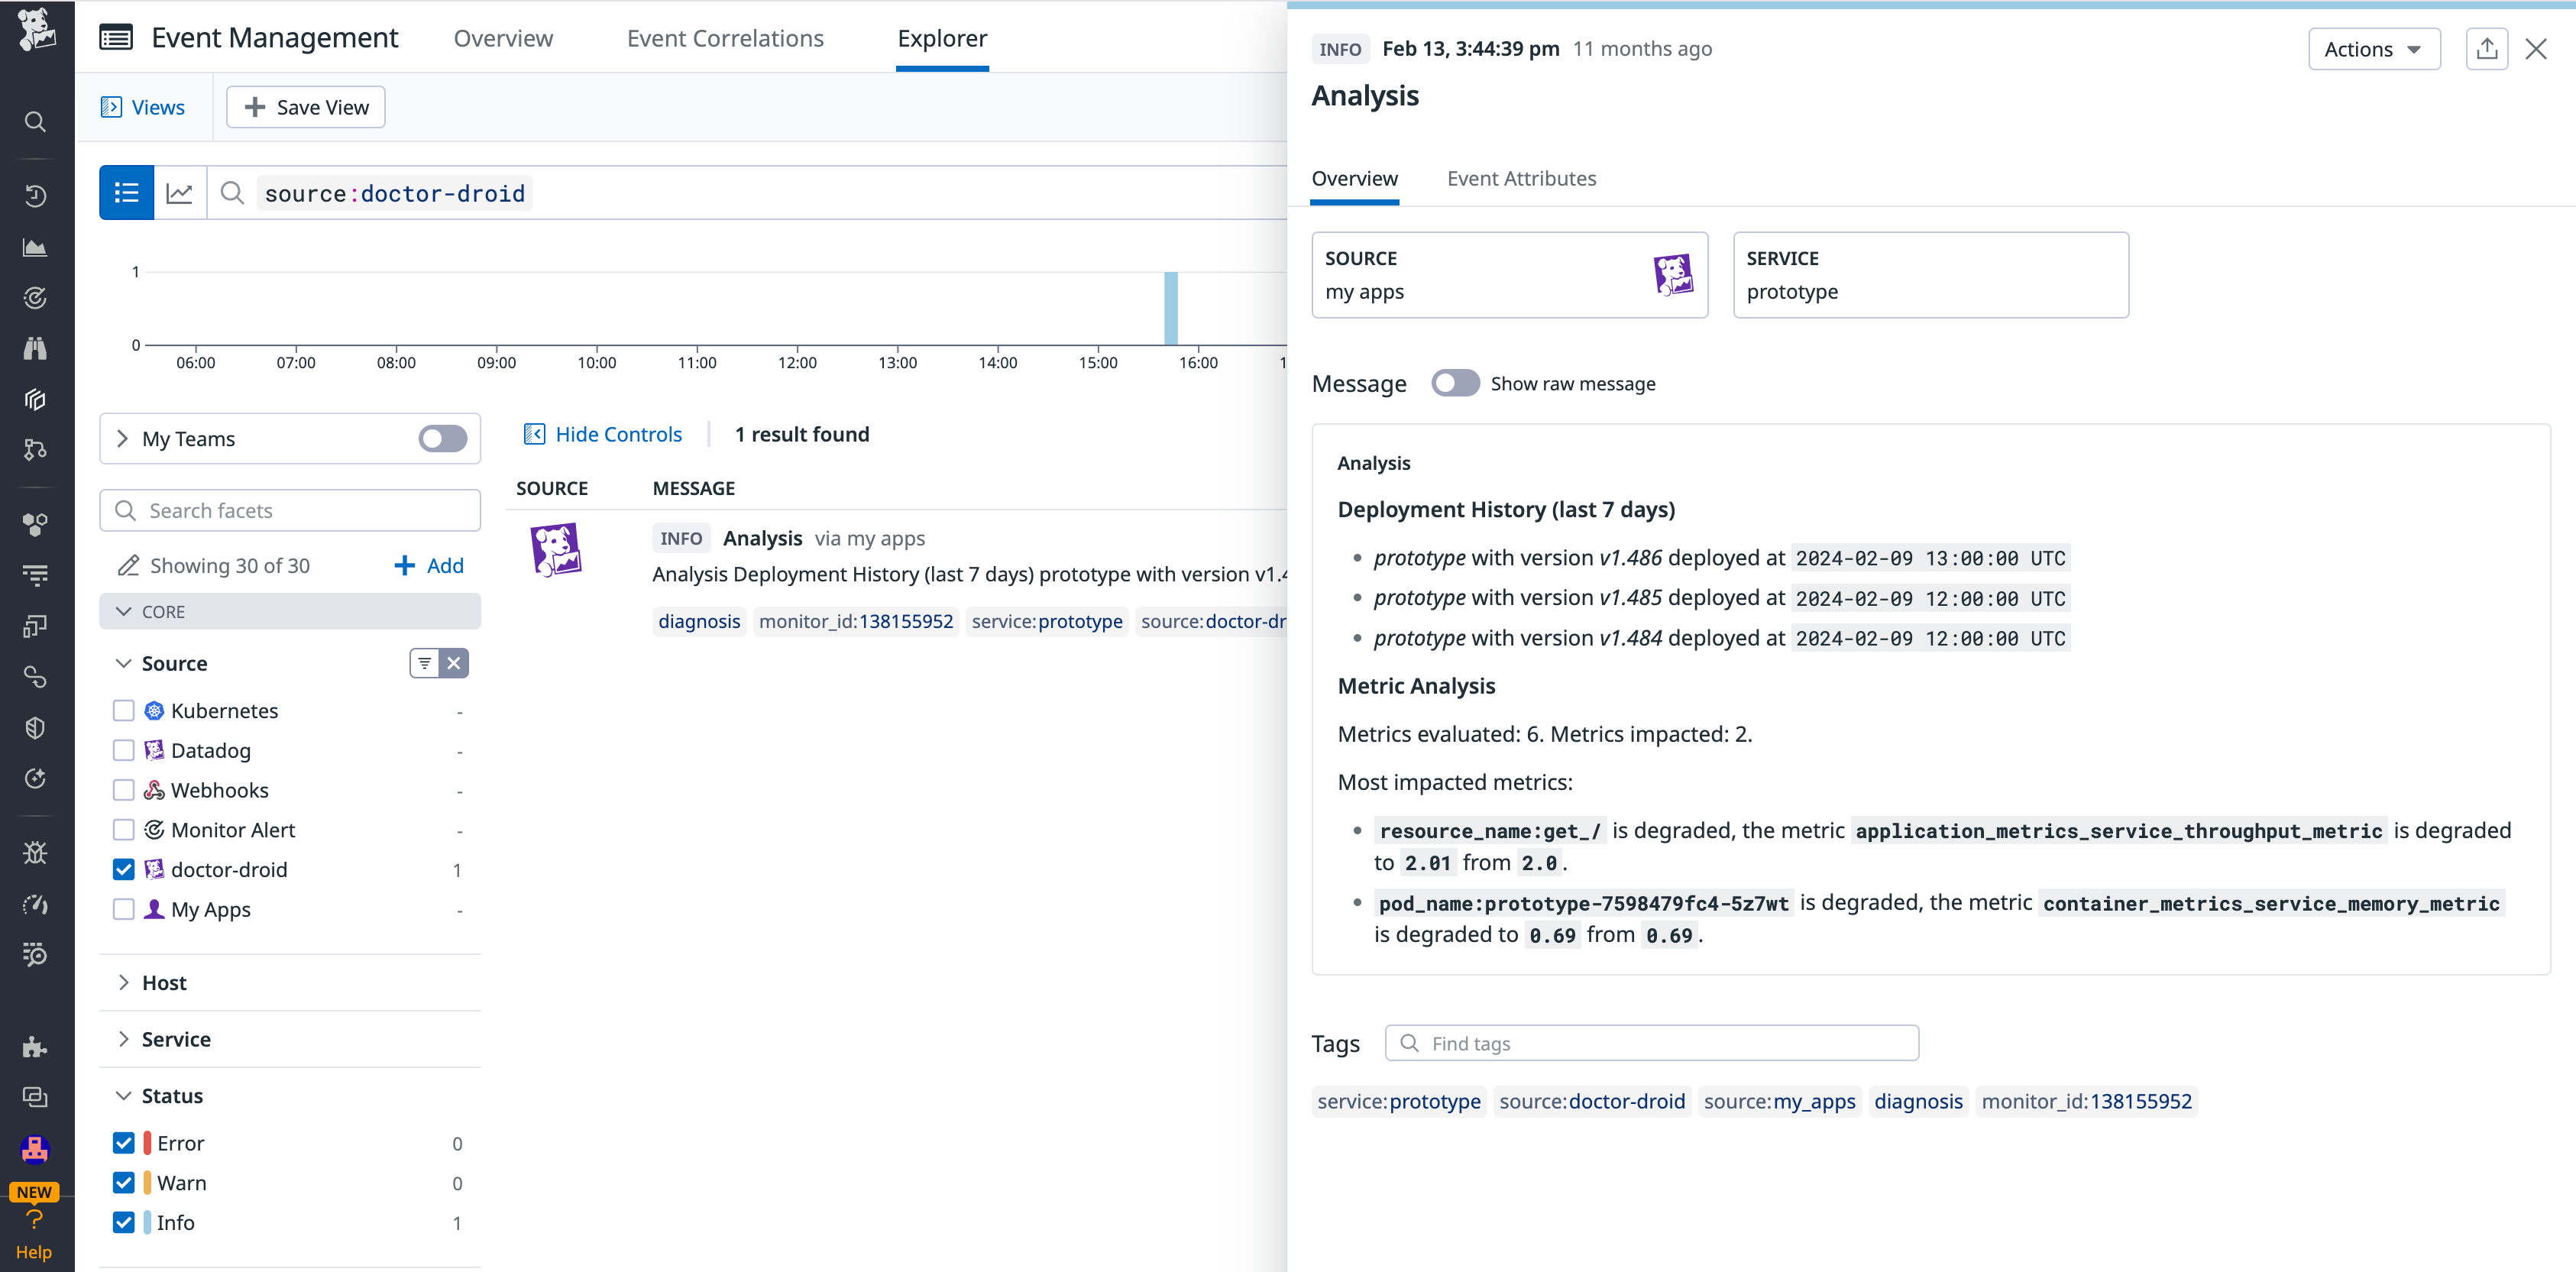Select the bug icon for Error Tracking
This screenshot has height=1272, width=2576.
[x=35, y=853]
